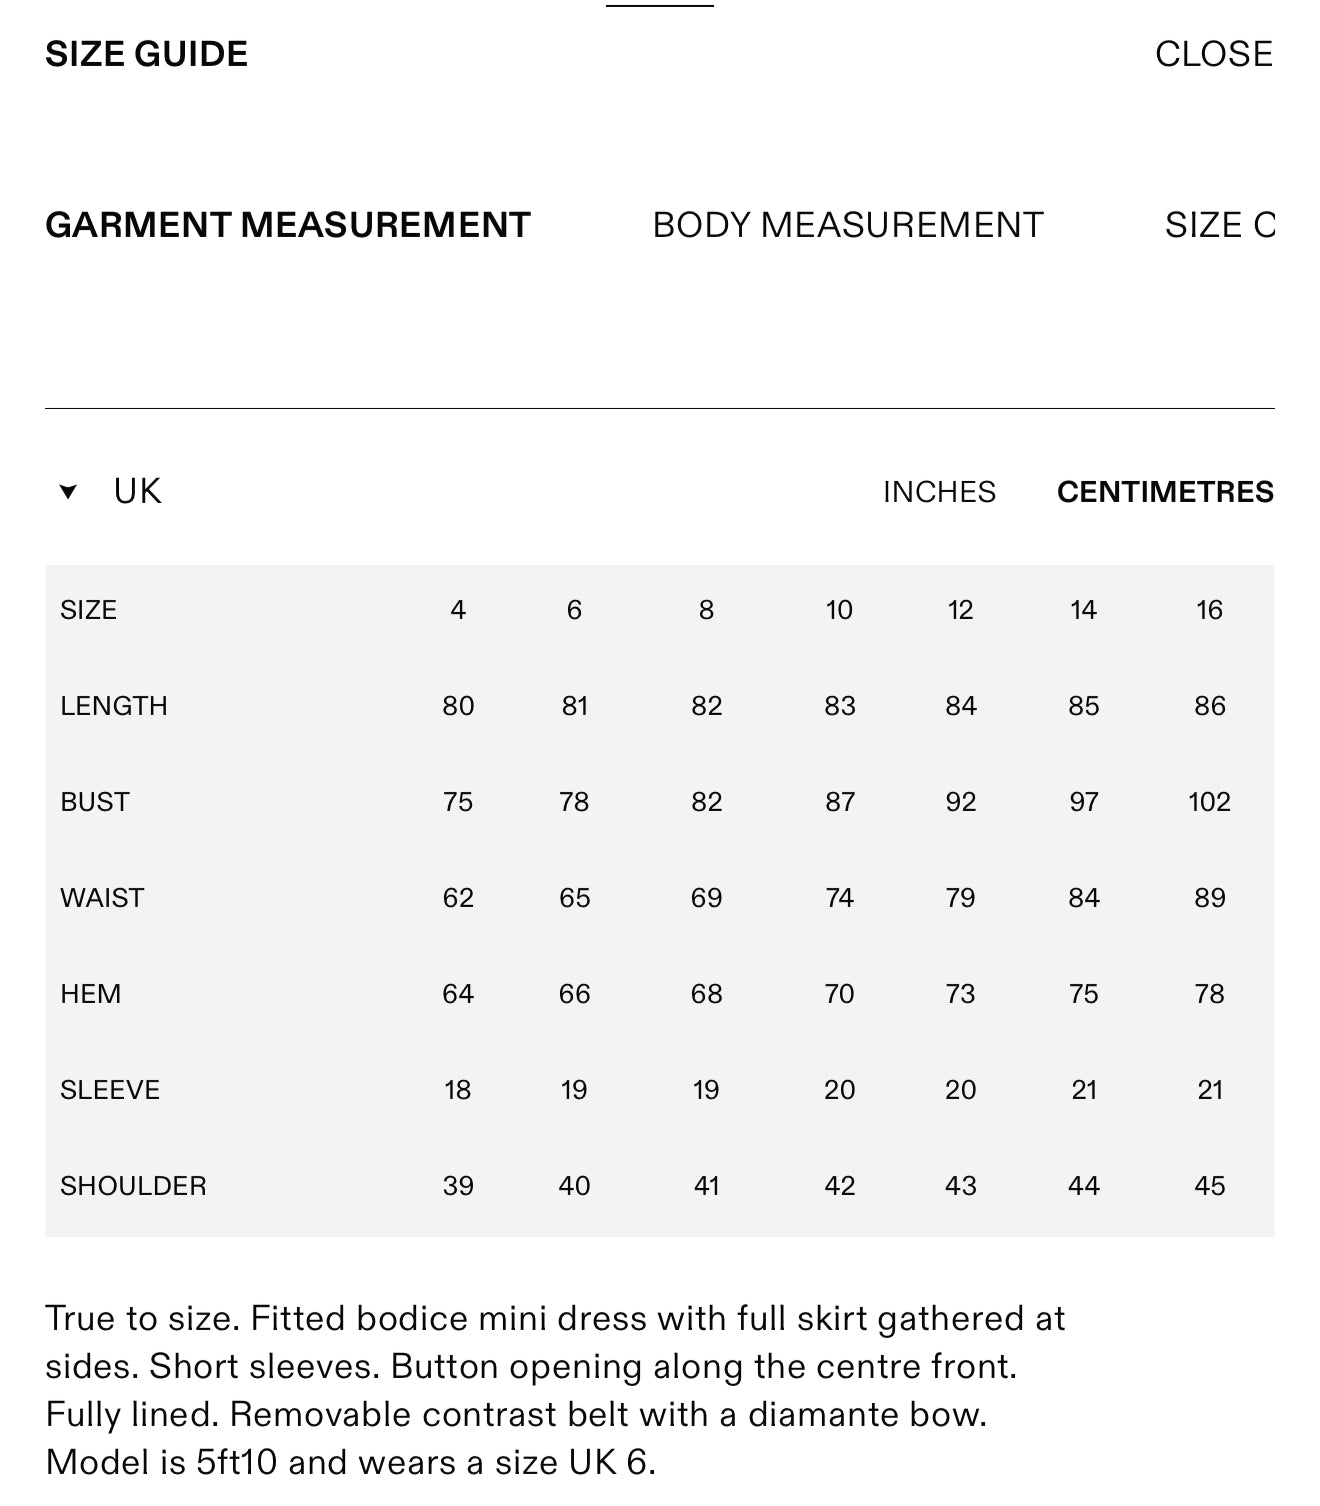
Task: Select size 6 column header
Action: [x=574, y=610]
